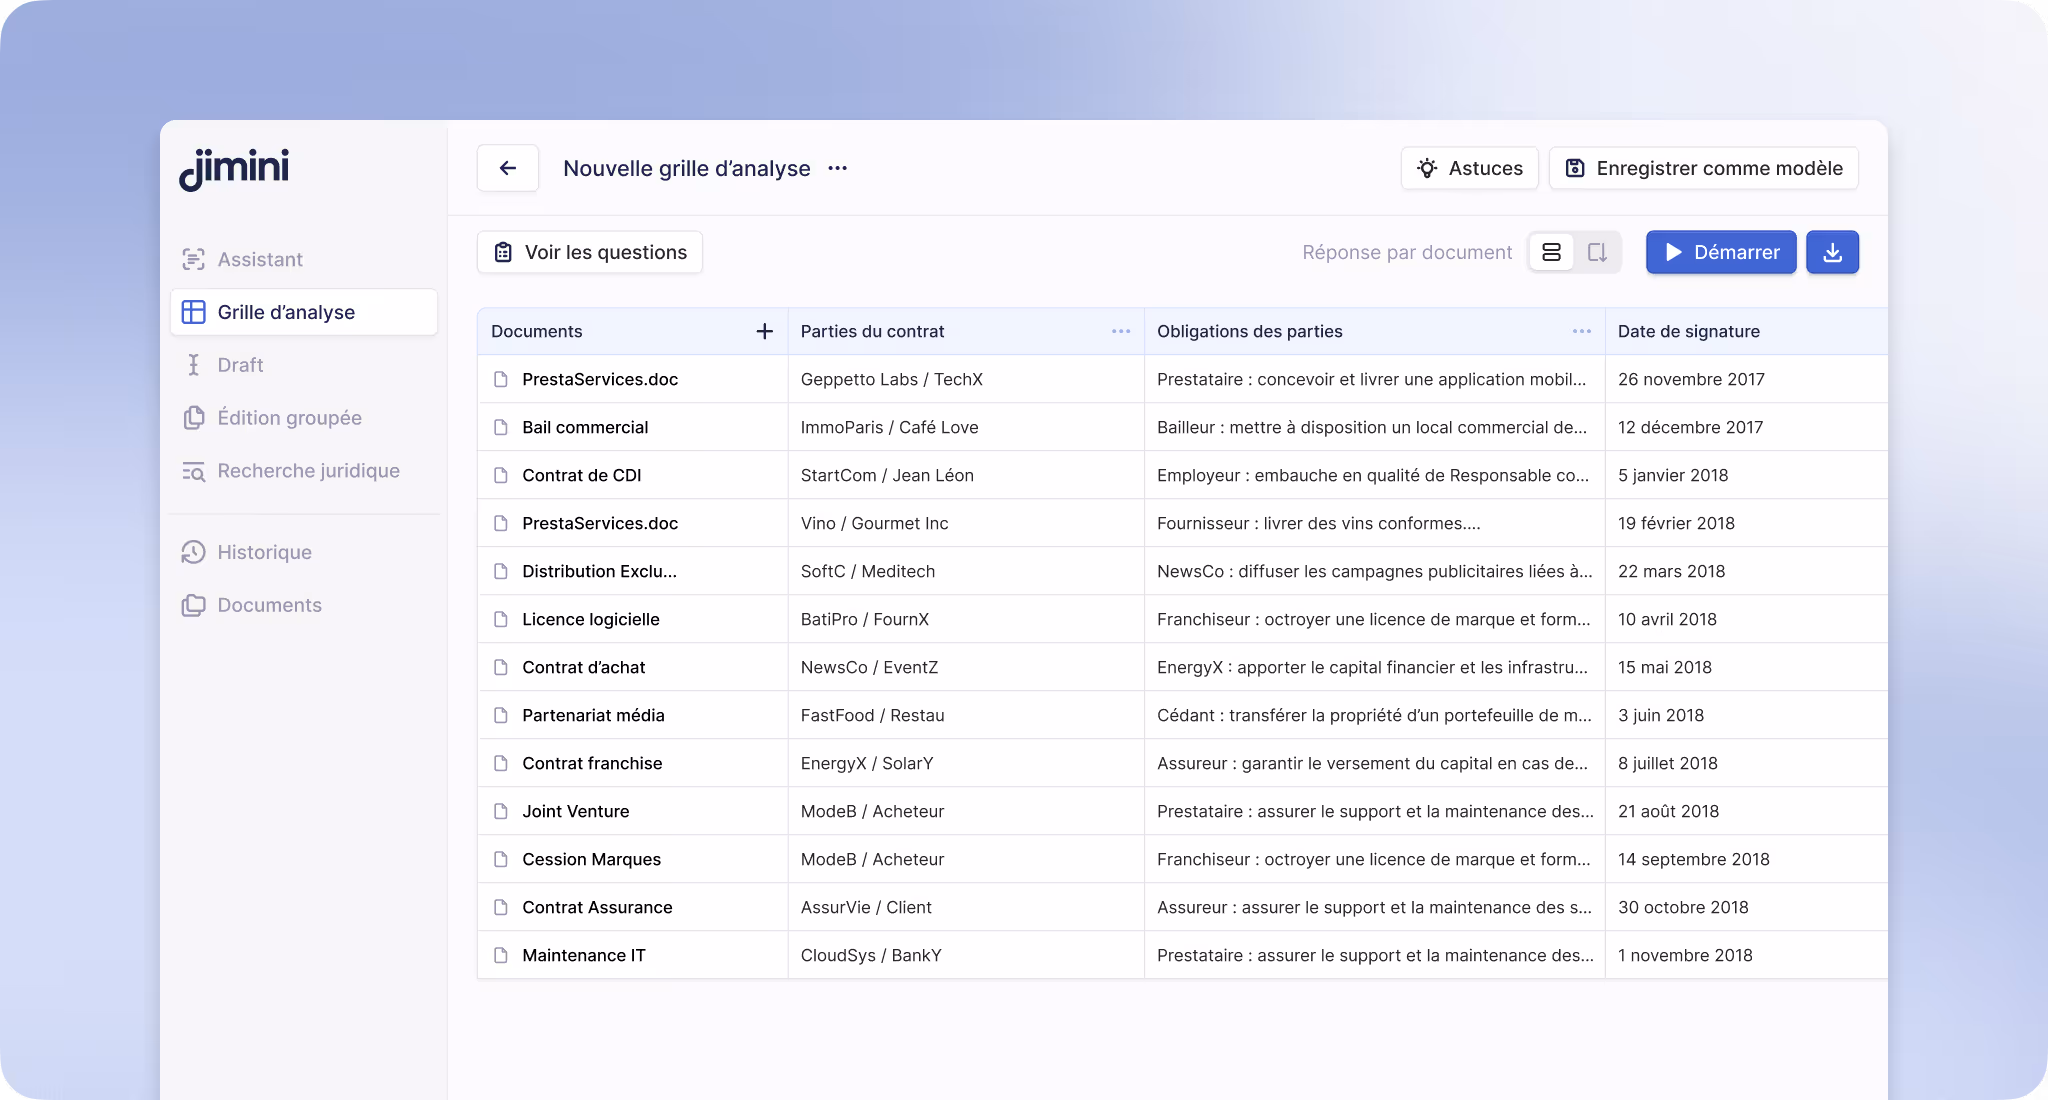Click the file icon for Maintenance IT
This screenshot has height=1100, width=2048.
click(501, 955)
